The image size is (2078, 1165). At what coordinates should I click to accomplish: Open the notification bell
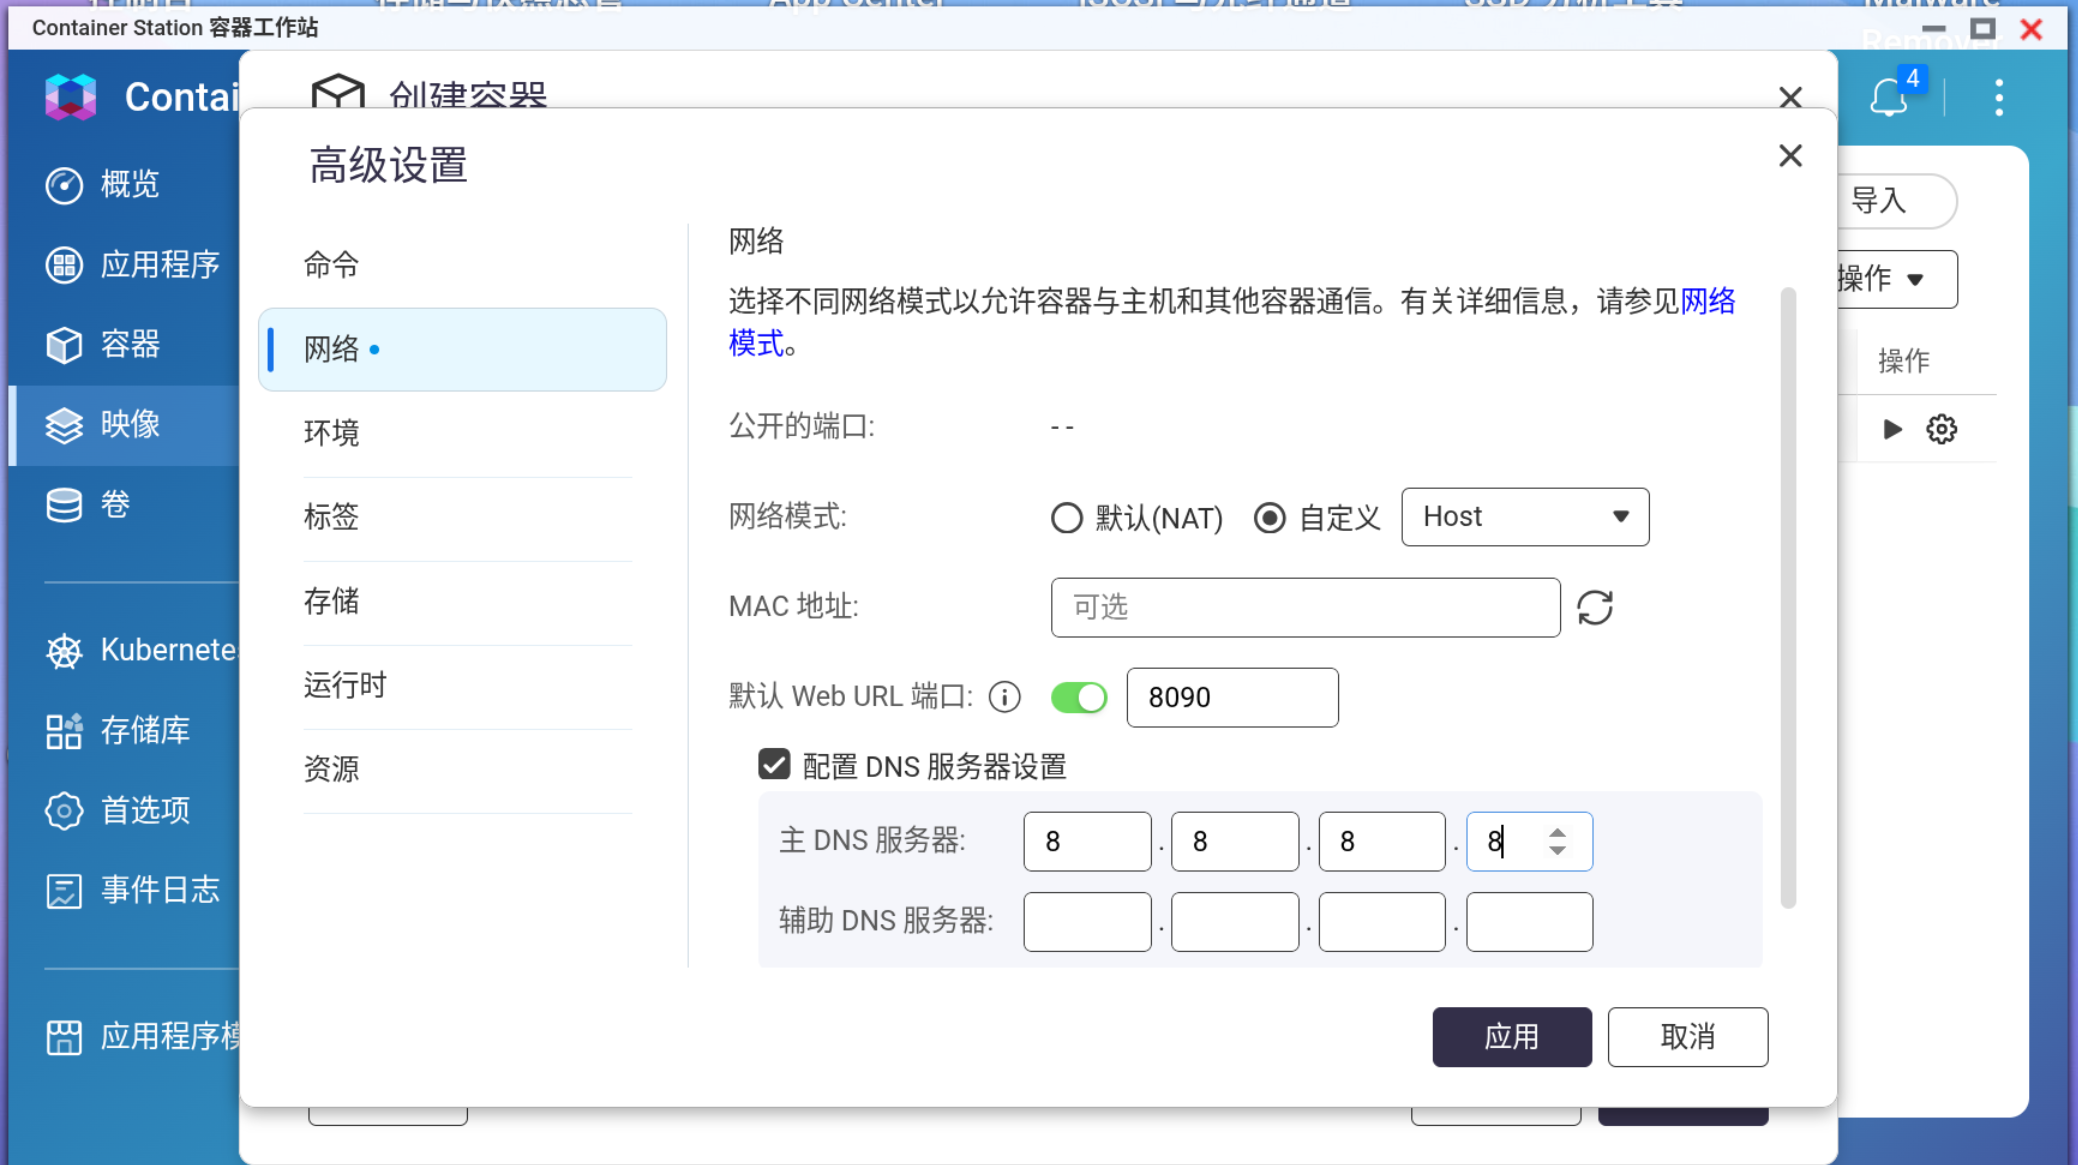point(1888,96)
